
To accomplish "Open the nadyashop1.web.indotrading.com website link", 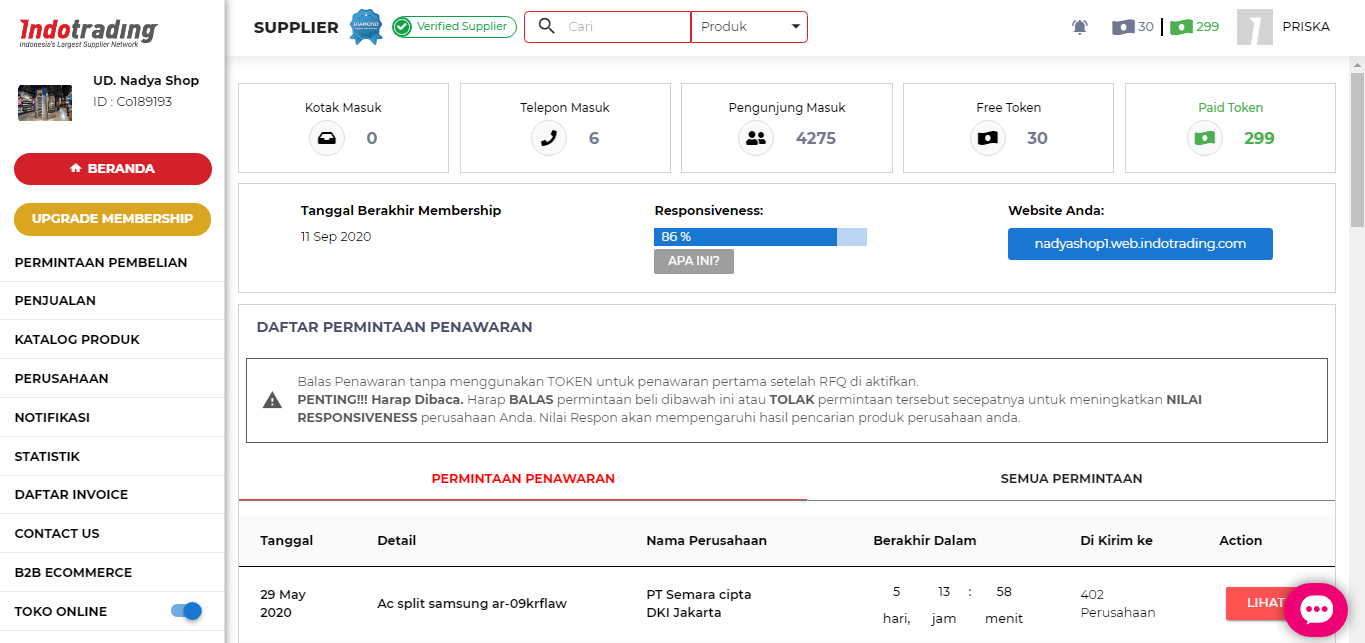I will pos(1139,243).
